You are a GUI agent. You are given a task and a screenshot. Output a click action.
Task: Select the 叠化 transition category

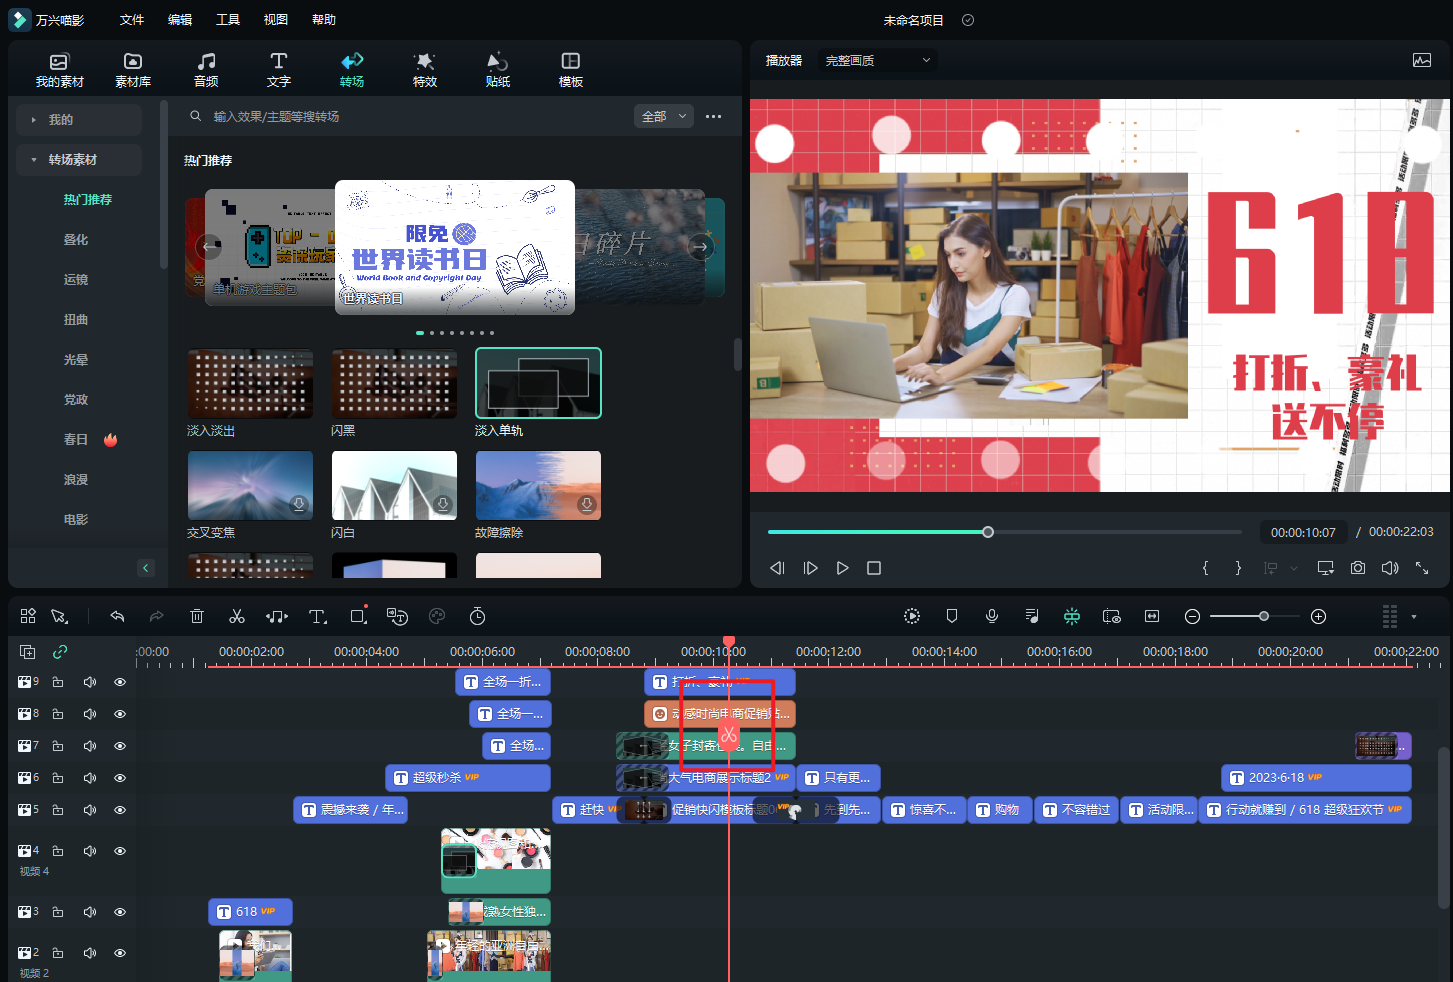pyautogui.click(x=76, y=240)
